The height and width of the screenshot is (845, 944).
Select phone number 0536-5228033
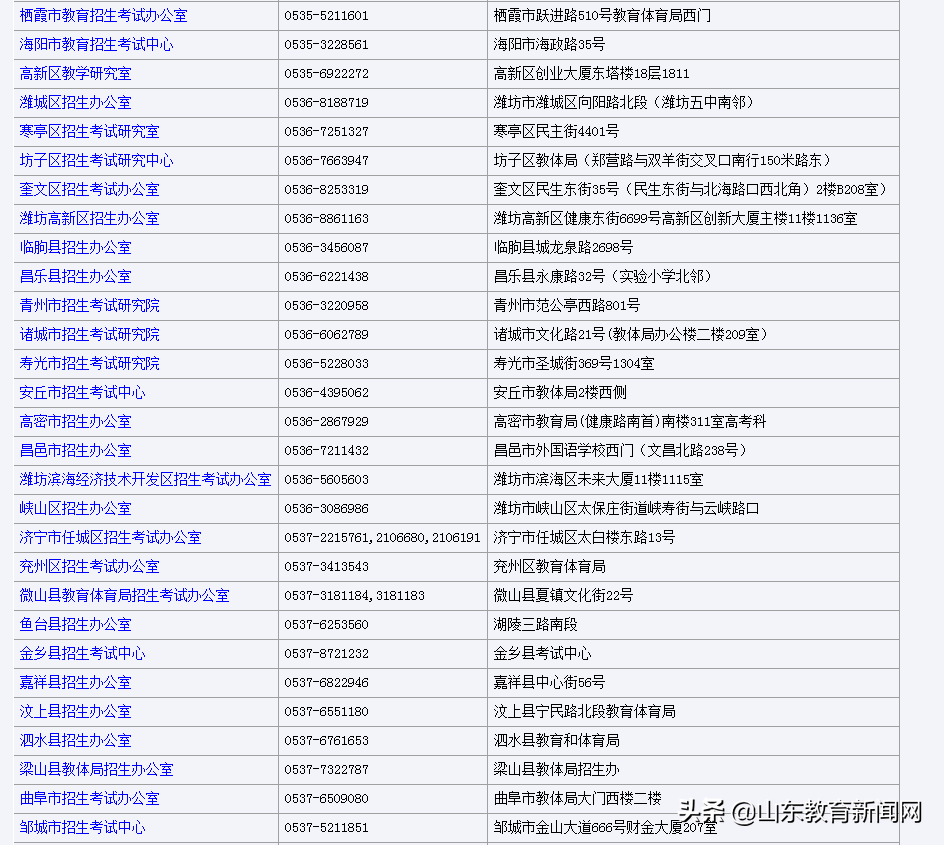tap(326, 364)
